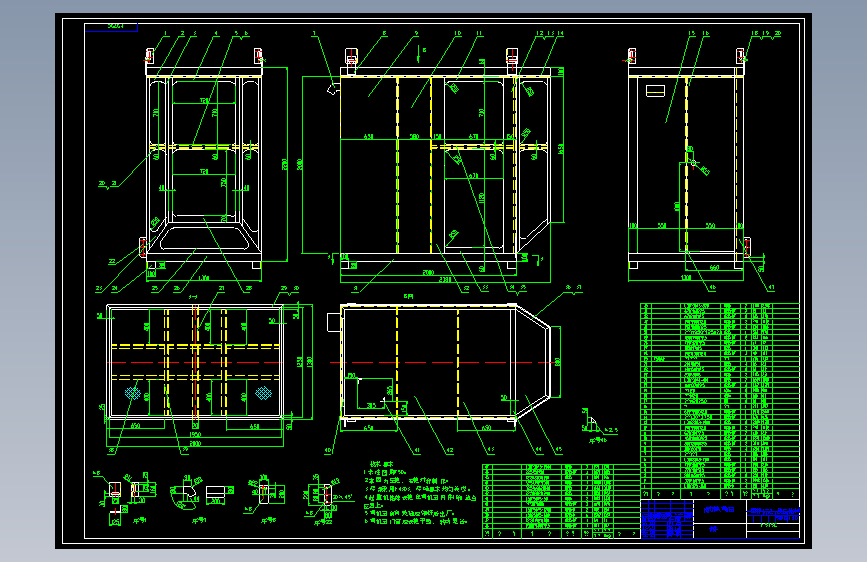Pick callout number 40 at bottom center
867x562 pixels.
328,451
